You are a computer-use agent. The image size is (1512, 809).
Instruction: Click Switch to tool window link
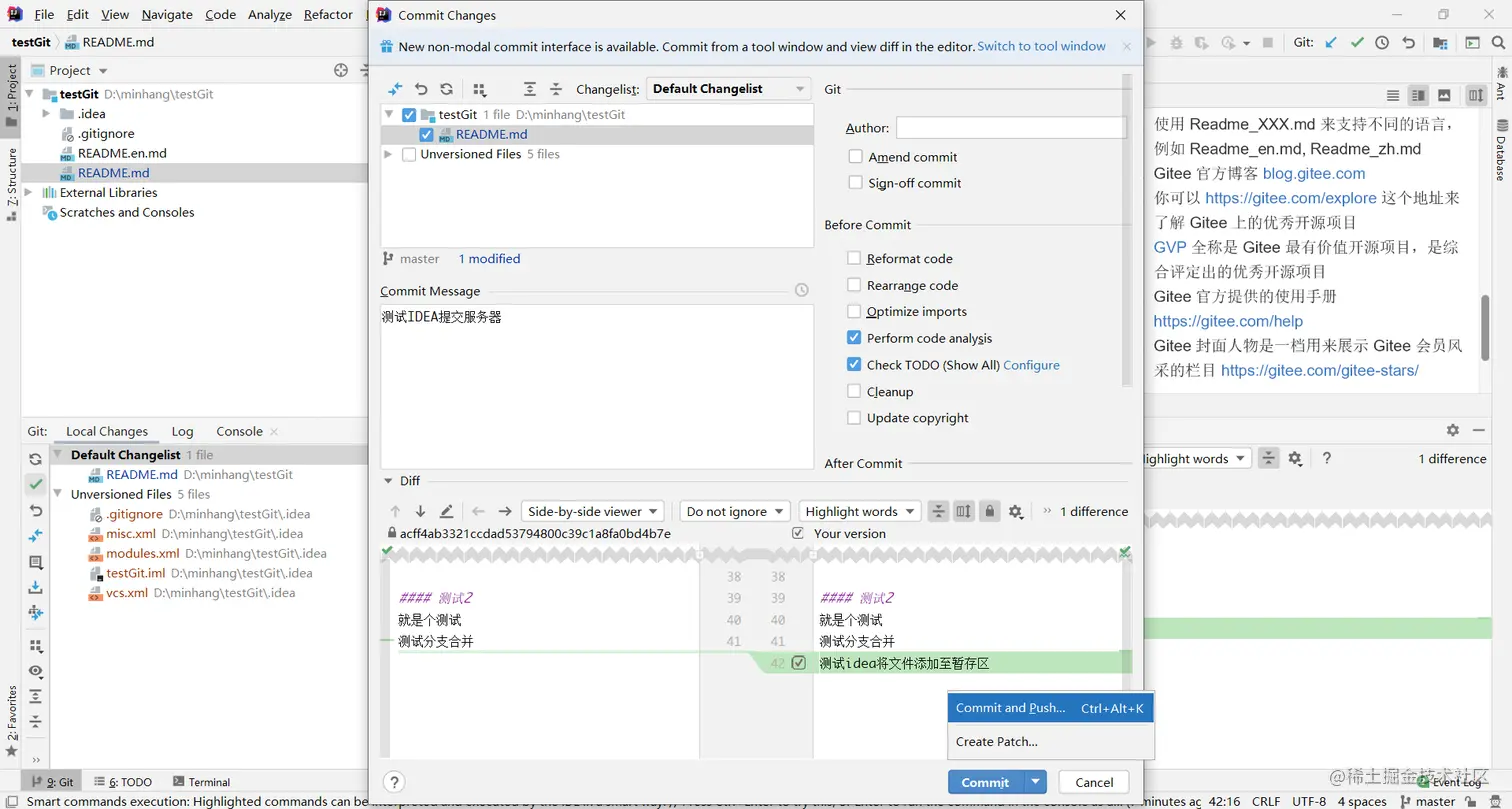click(1041, 46)
